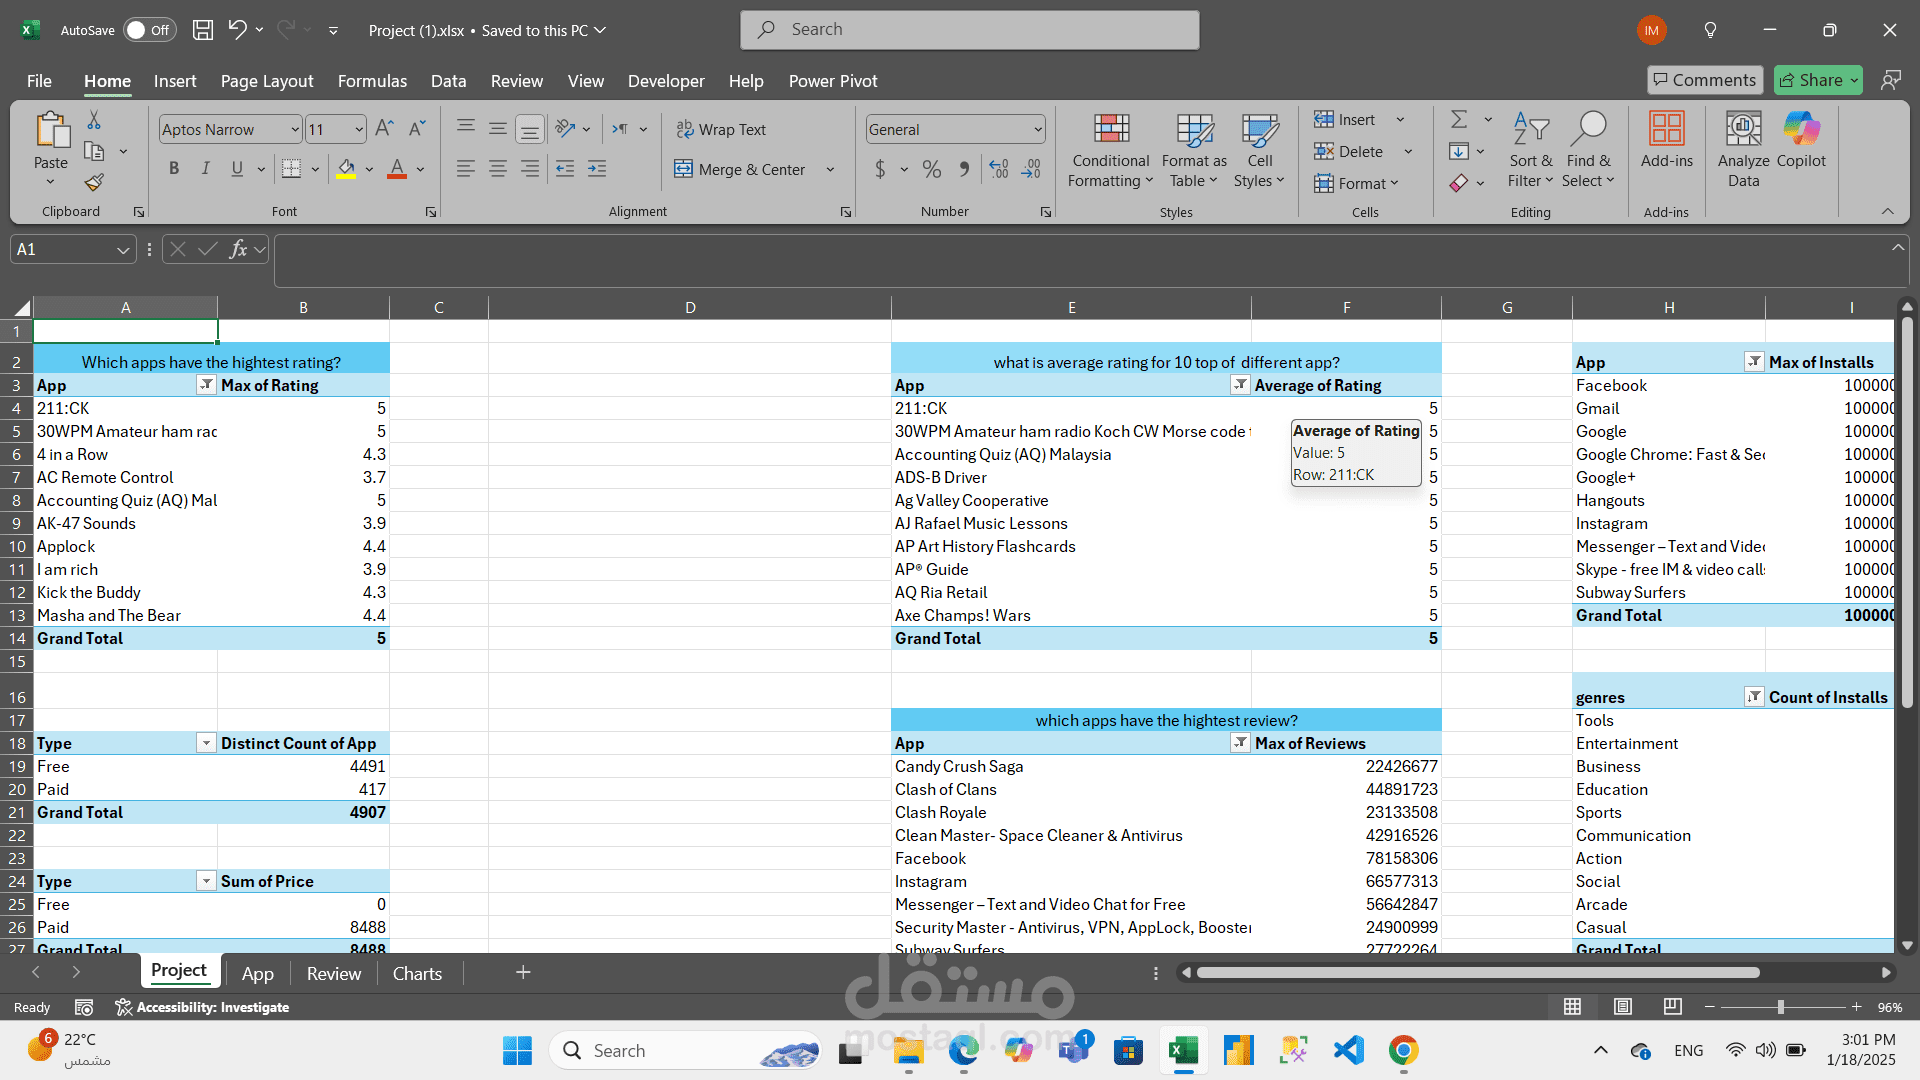Click Delete cells button

1349,151
